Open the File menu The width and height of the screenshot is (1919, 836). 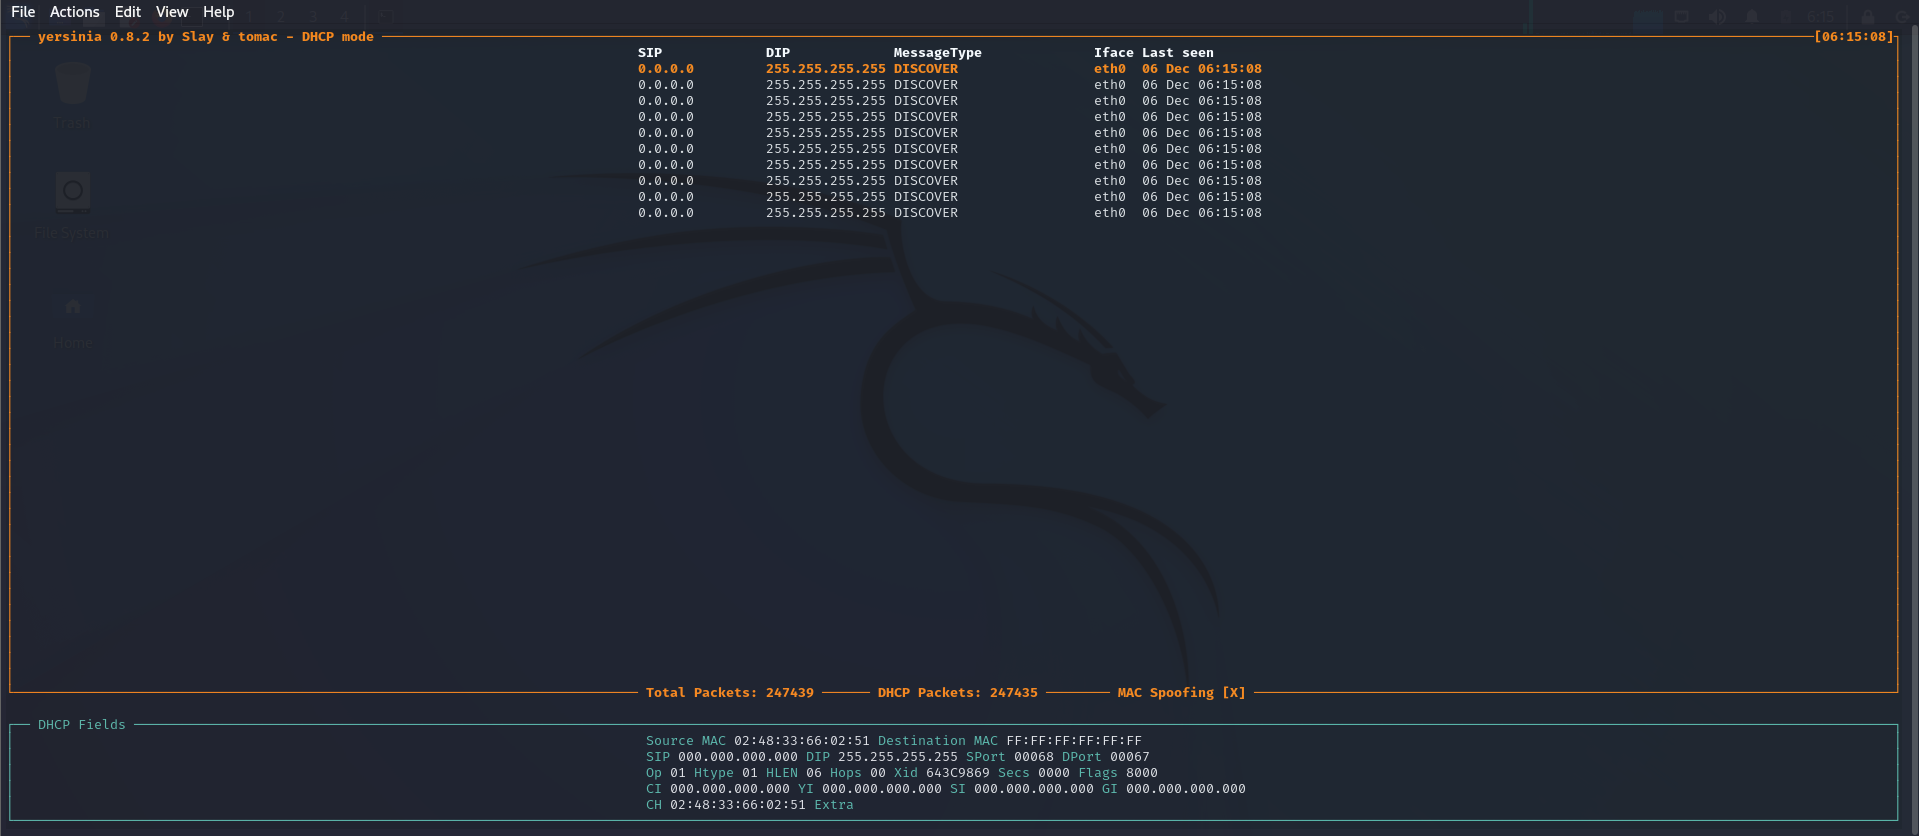tap(23, 12)
